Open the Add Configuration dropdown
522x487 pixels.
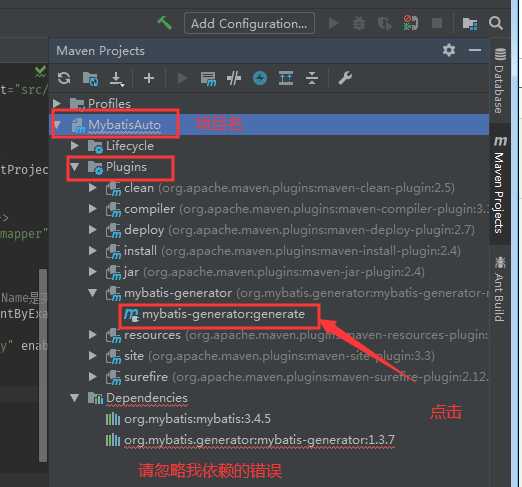click(x=249, y=23)
